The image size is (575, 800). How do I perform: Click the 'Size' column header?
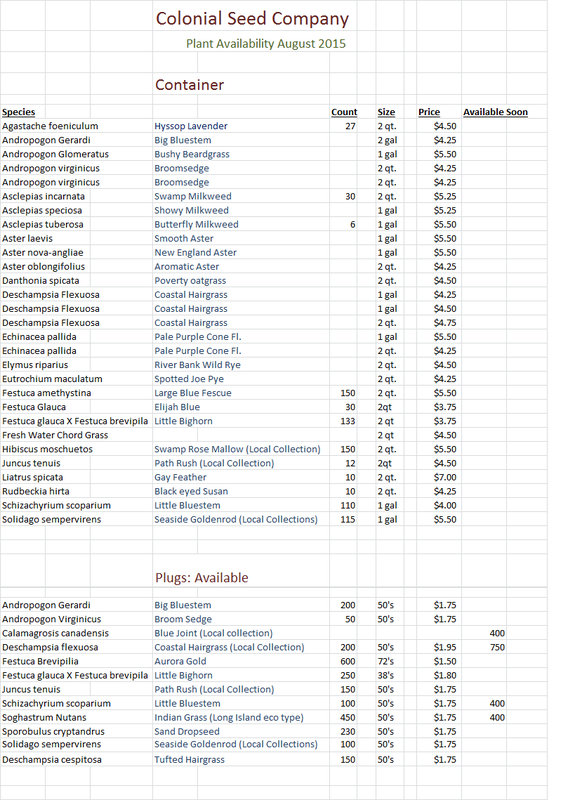pos(386,112)
